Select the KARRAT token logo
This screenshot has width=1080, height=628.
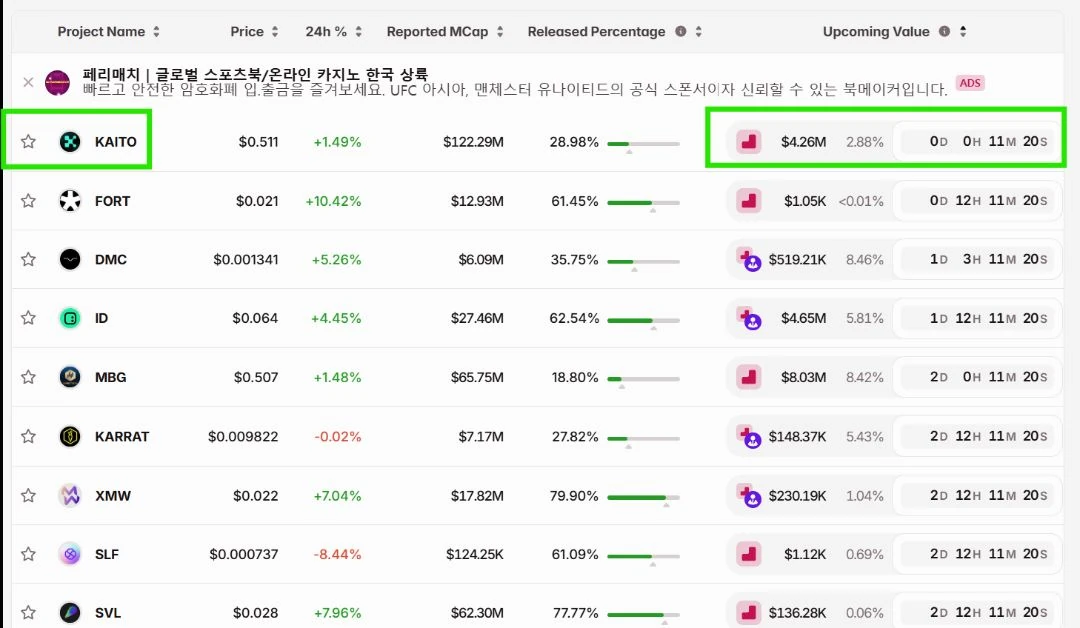point(70,437)
